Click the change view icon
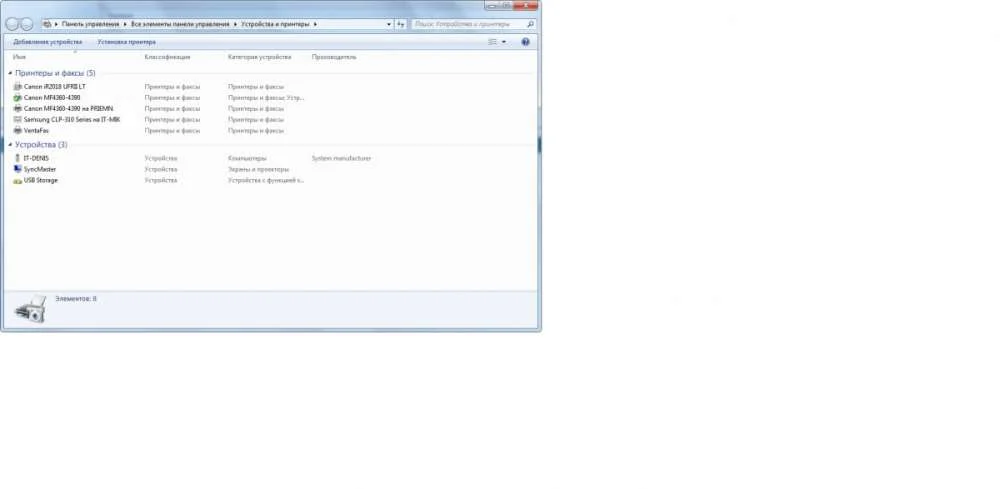The width and height of the screenshot is (1000, 489). tap(492, 42)
